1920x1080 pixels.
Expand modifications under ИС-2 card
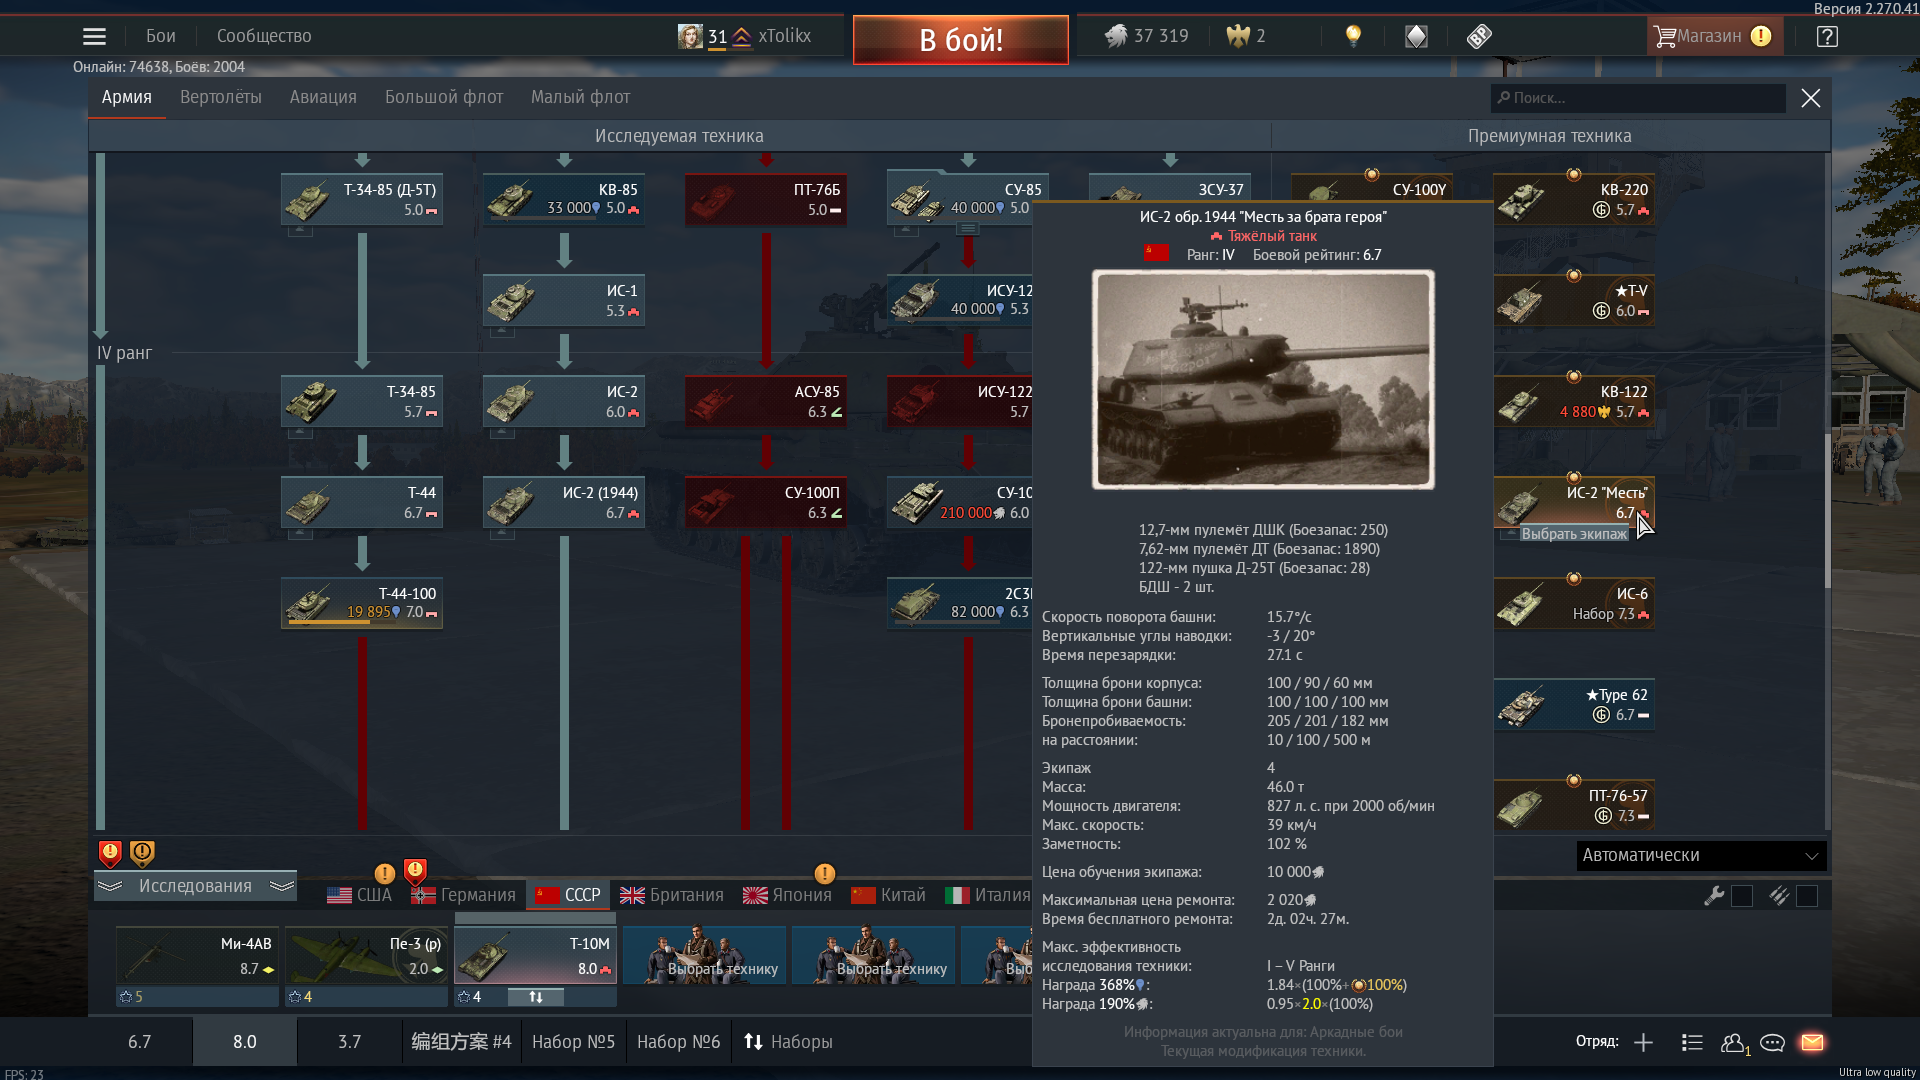[502, 433]
